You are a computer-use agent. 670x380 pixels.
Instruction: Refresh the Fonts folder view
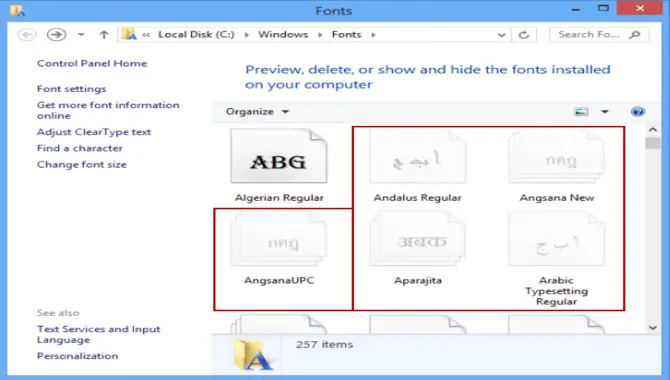524,35
